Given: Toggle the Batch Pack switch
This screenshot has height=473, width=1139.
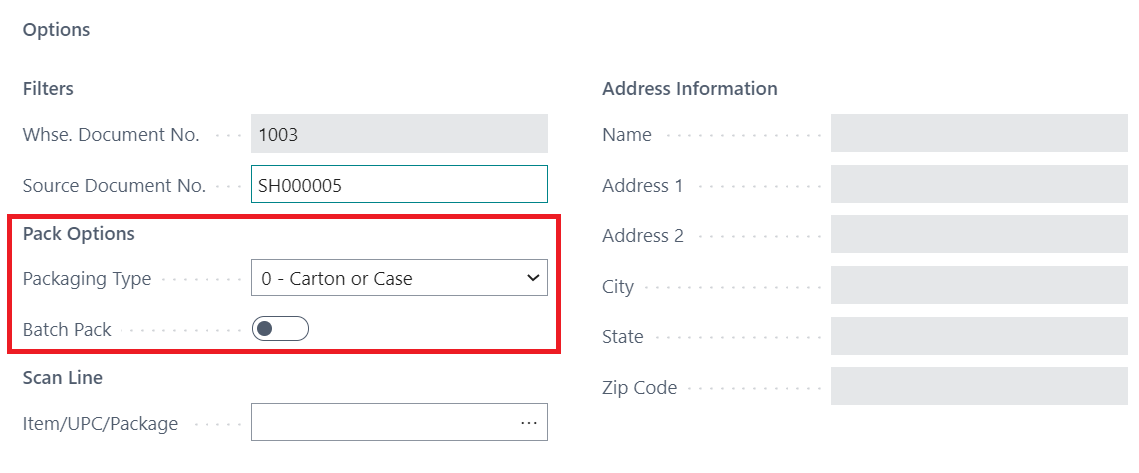Looking at the screenshot, I should (x=280, y=329).
